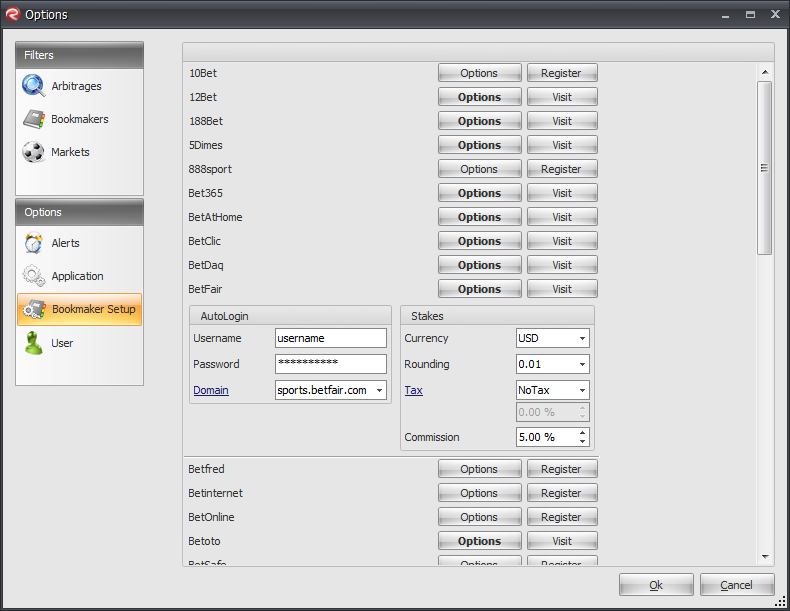This screenshot has height=611, width=790.
Task: Open Arbitrages filter via magnifier icon
Action: coord(33,86)
